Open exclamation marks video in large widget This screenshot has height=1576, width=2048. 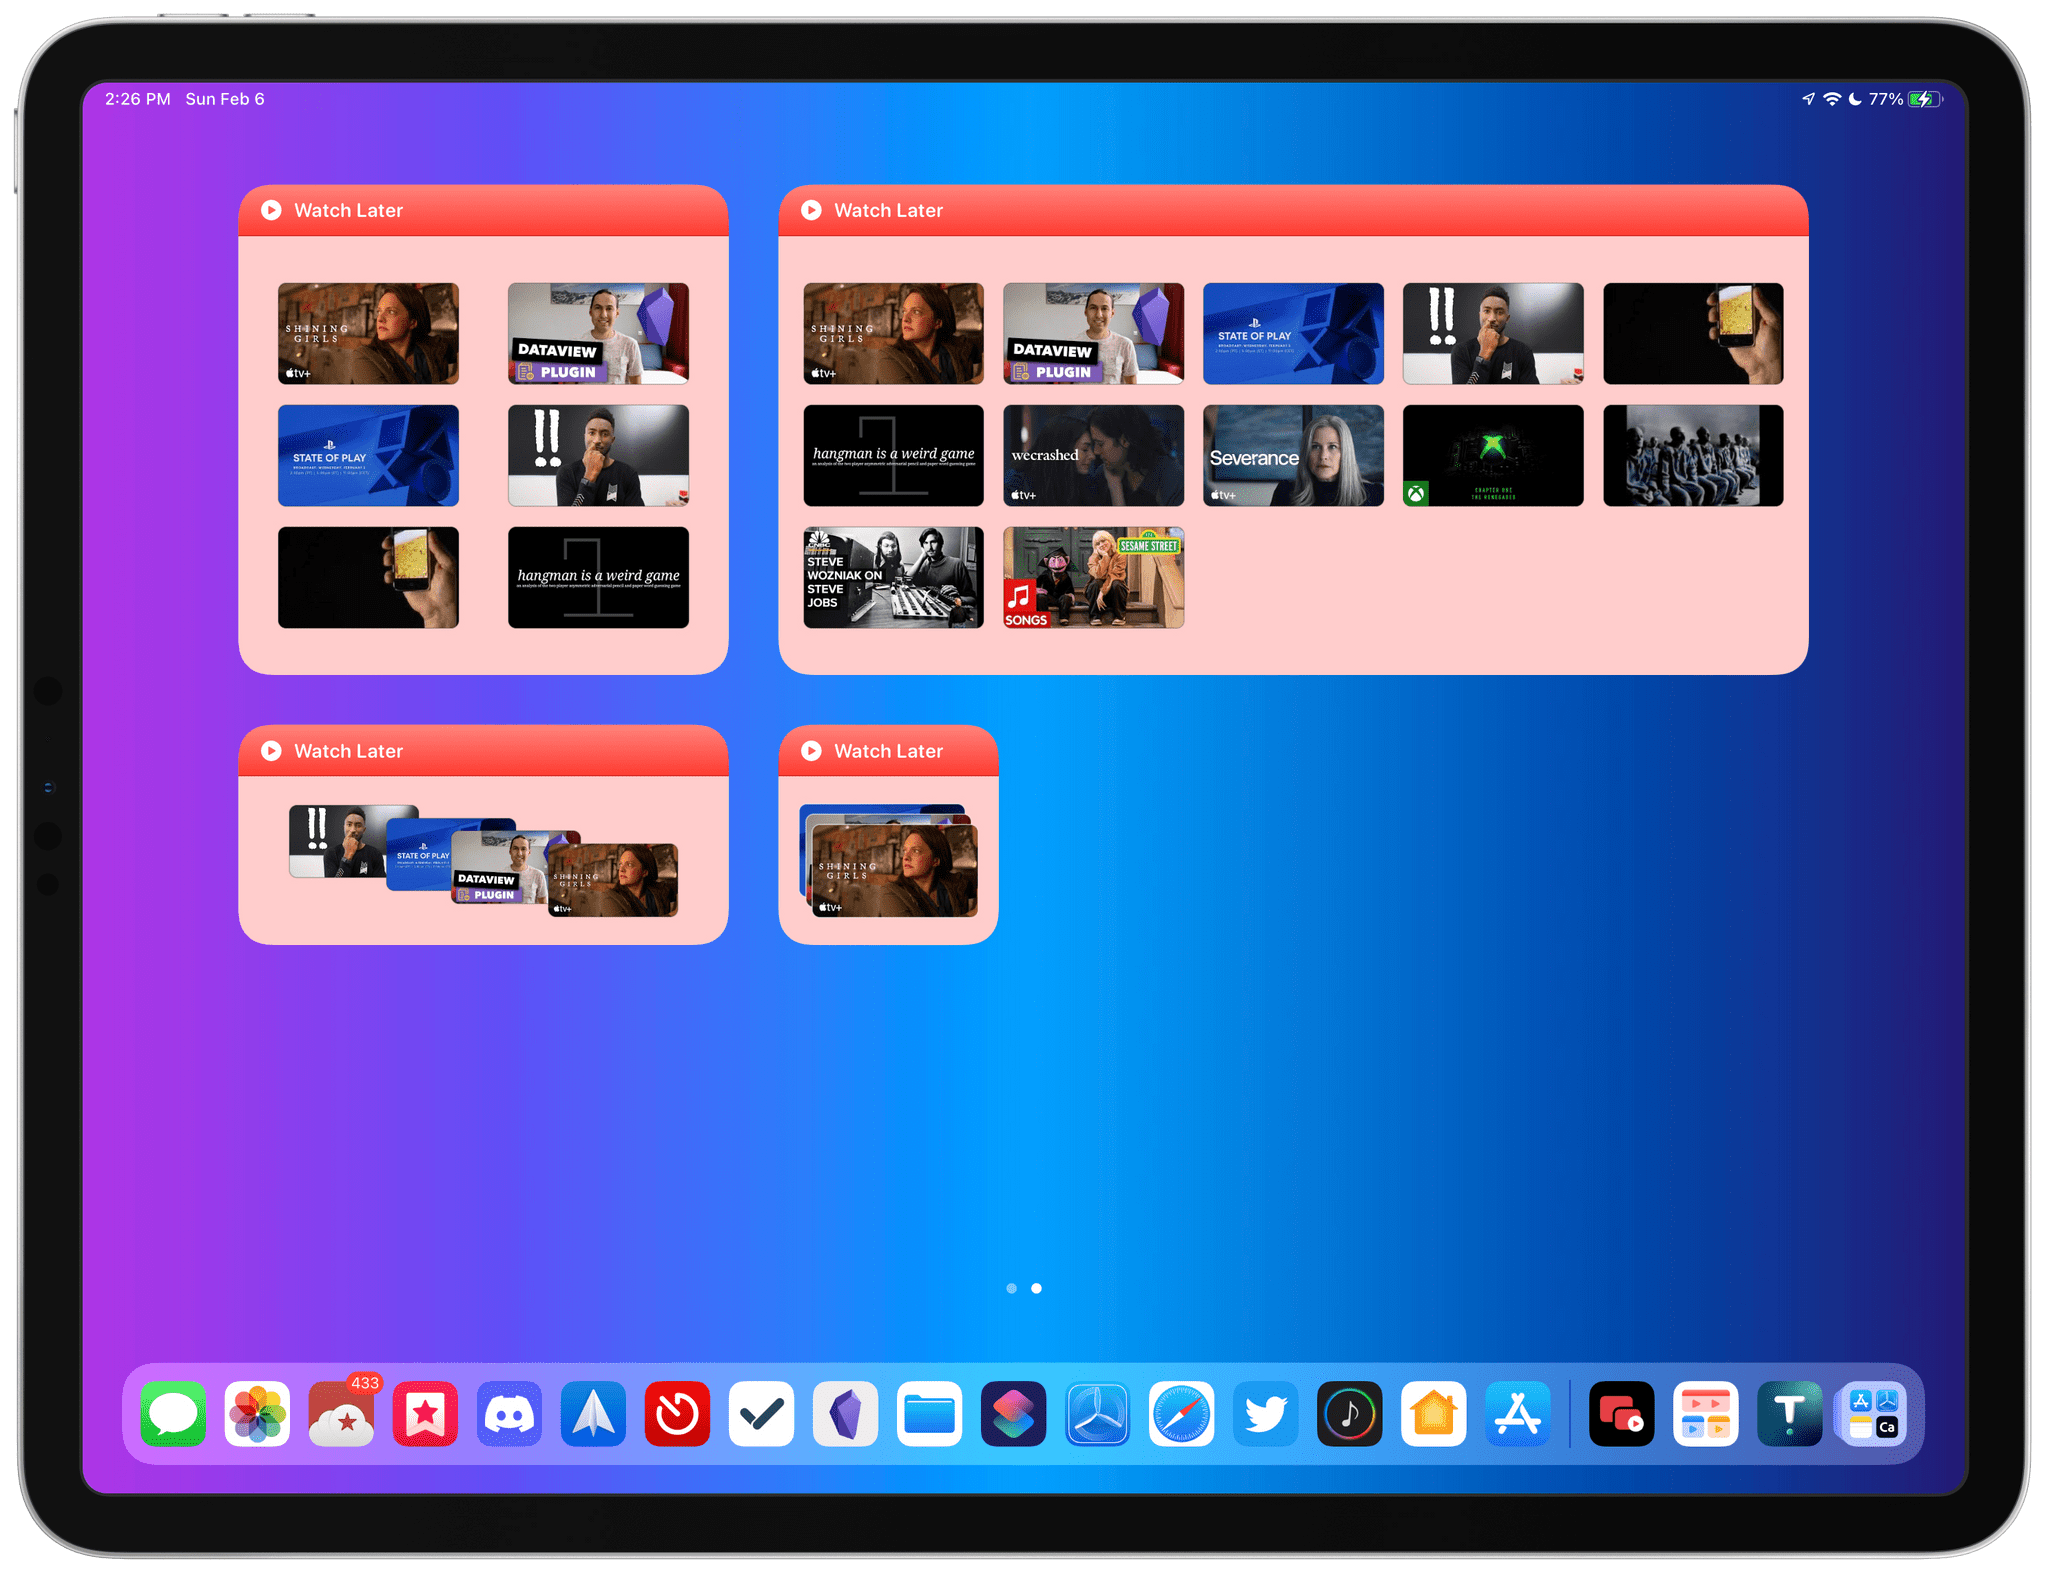pyautogui.click(x=1493, y=333)
